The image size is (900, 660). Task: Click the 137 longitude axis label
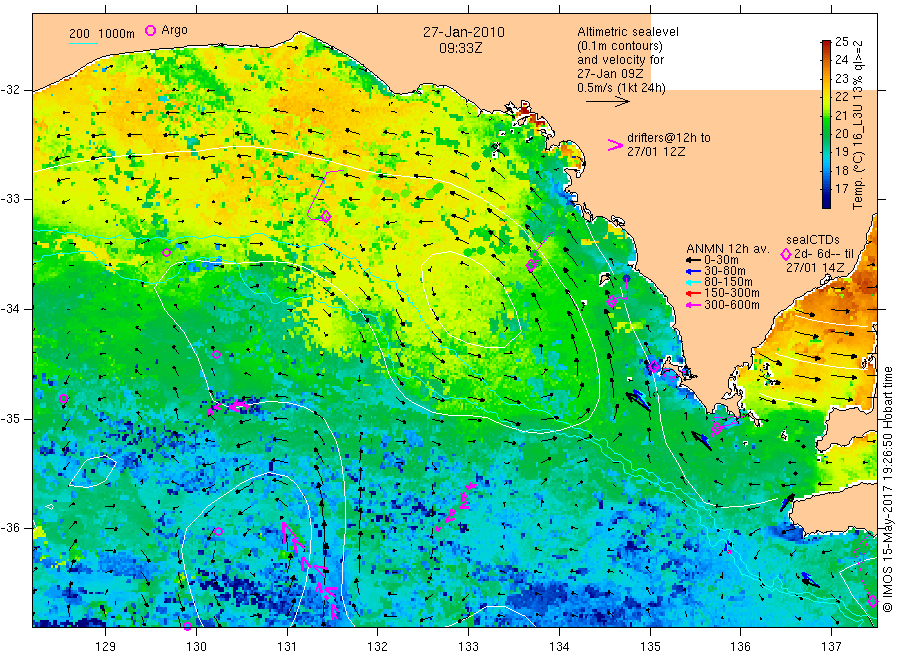coord(832,647)
